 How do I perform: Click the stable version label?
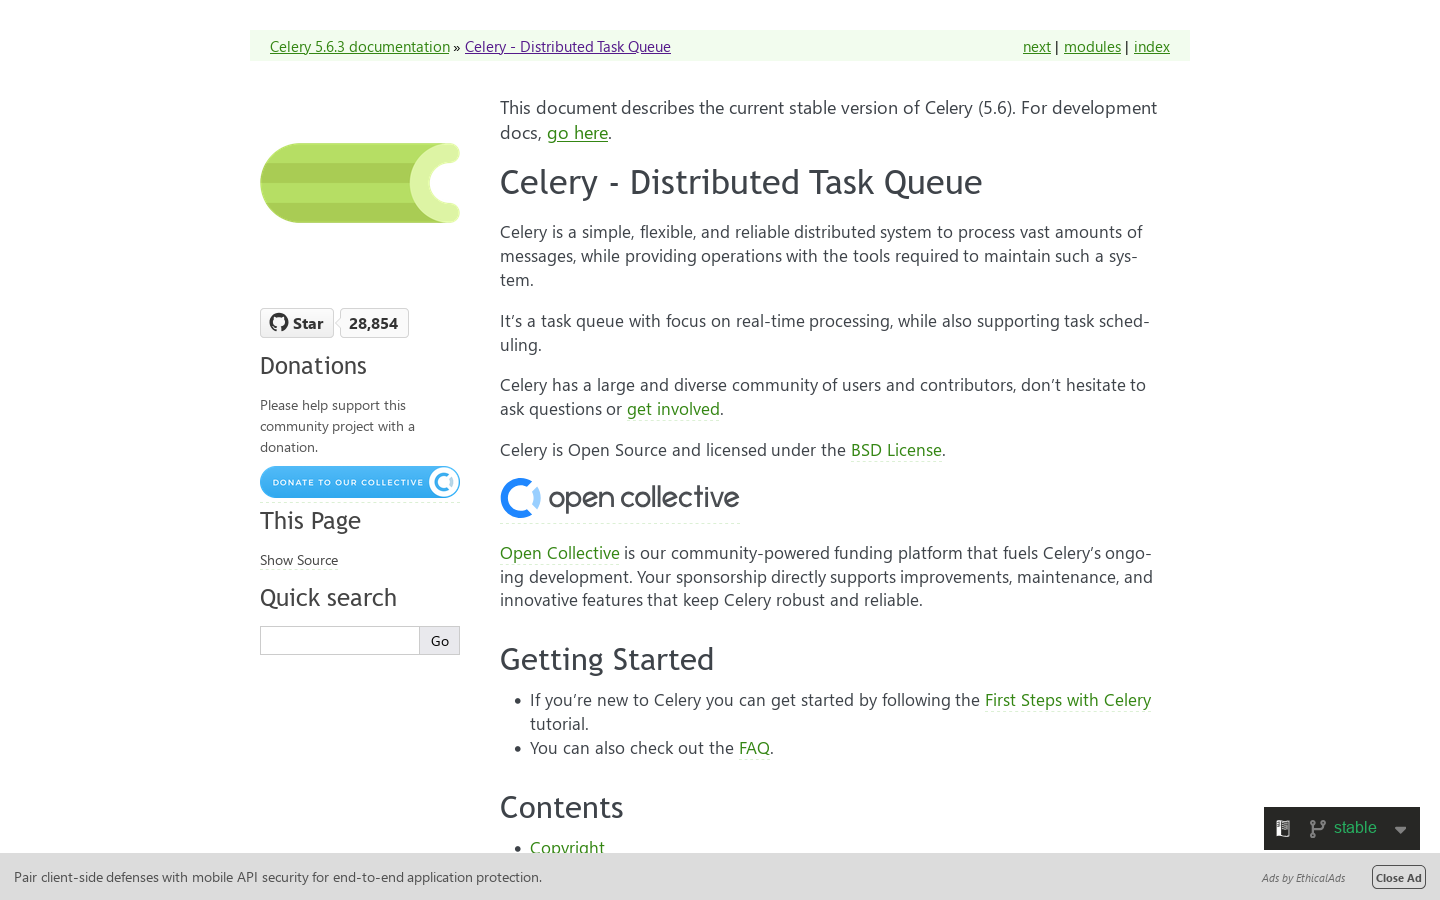point(1355,828)
